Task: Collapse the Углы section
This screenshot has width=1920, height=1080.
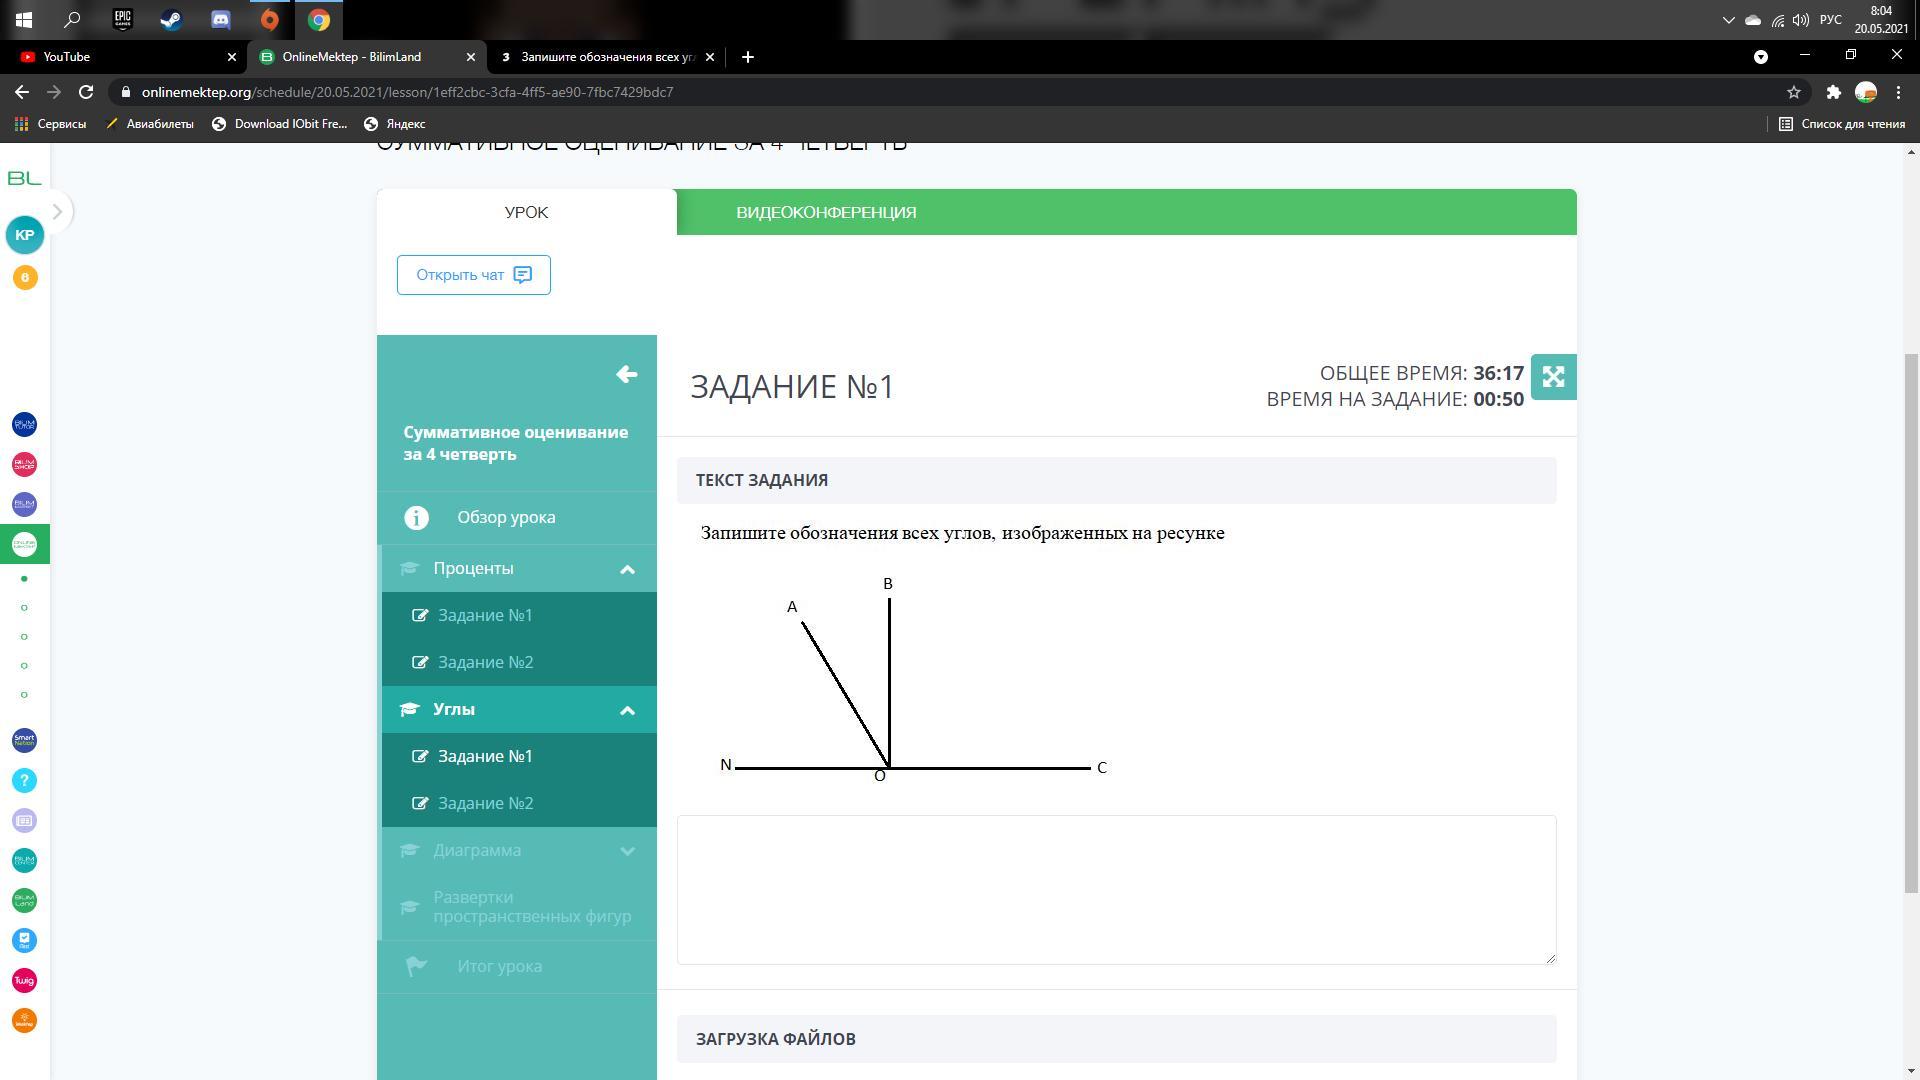Action: click(x=627, y=710)
